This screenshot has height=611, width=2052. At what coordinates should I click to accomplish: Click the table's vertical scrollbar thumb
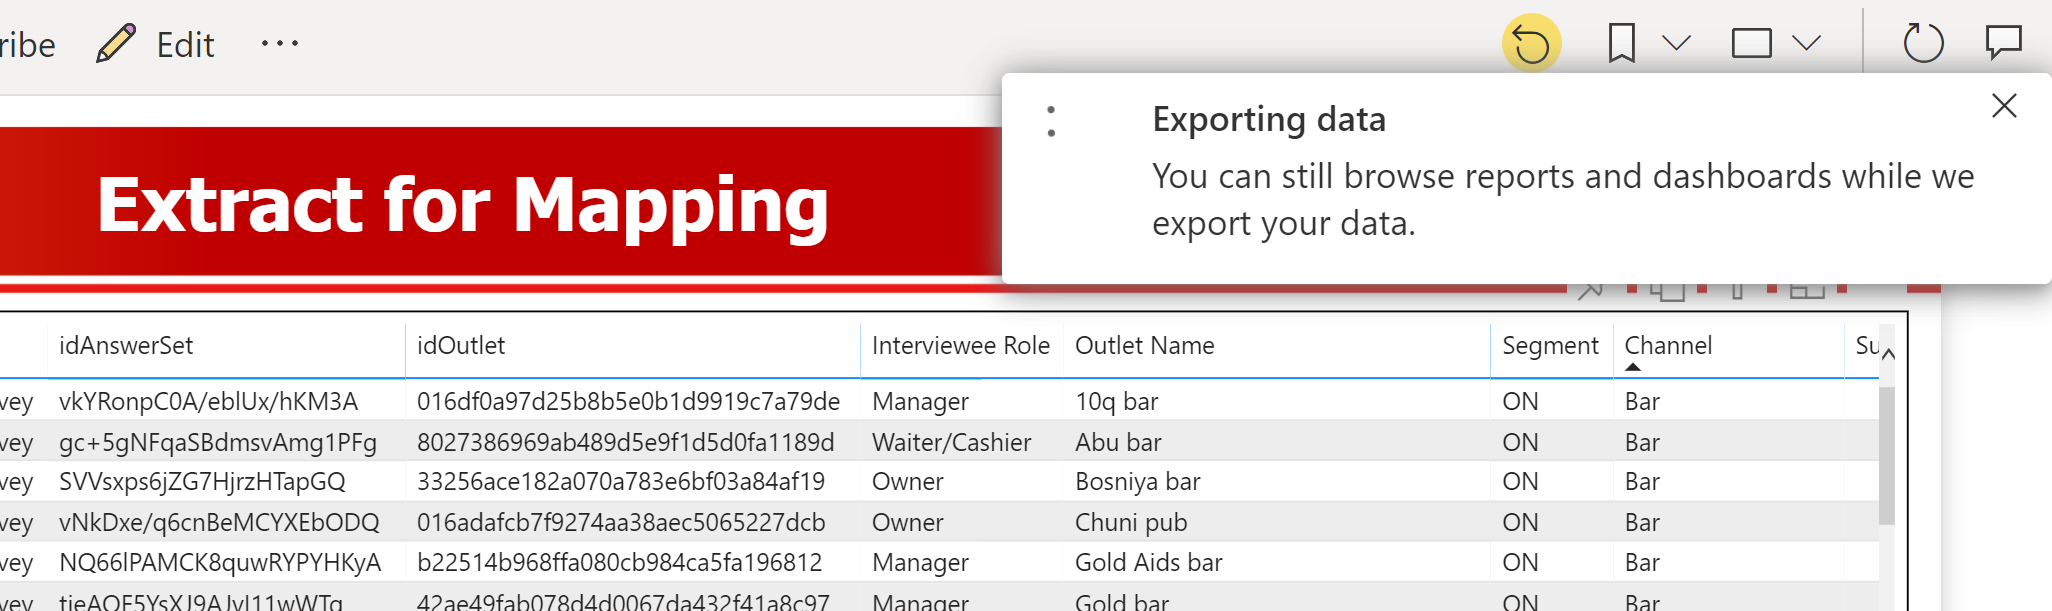click(x=1887, y=455)
